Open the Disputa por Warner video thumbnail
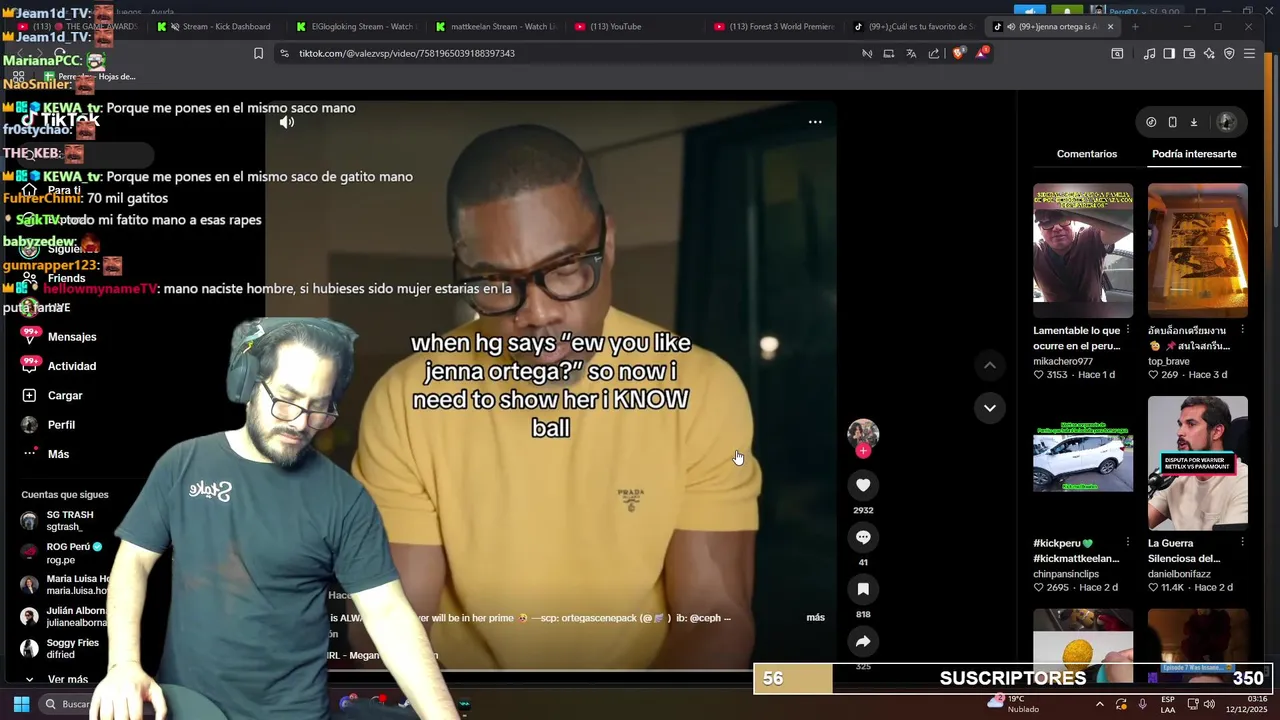Image resolution: width=1280 pixels, height=720 pixels. (x=1197, y=463)
